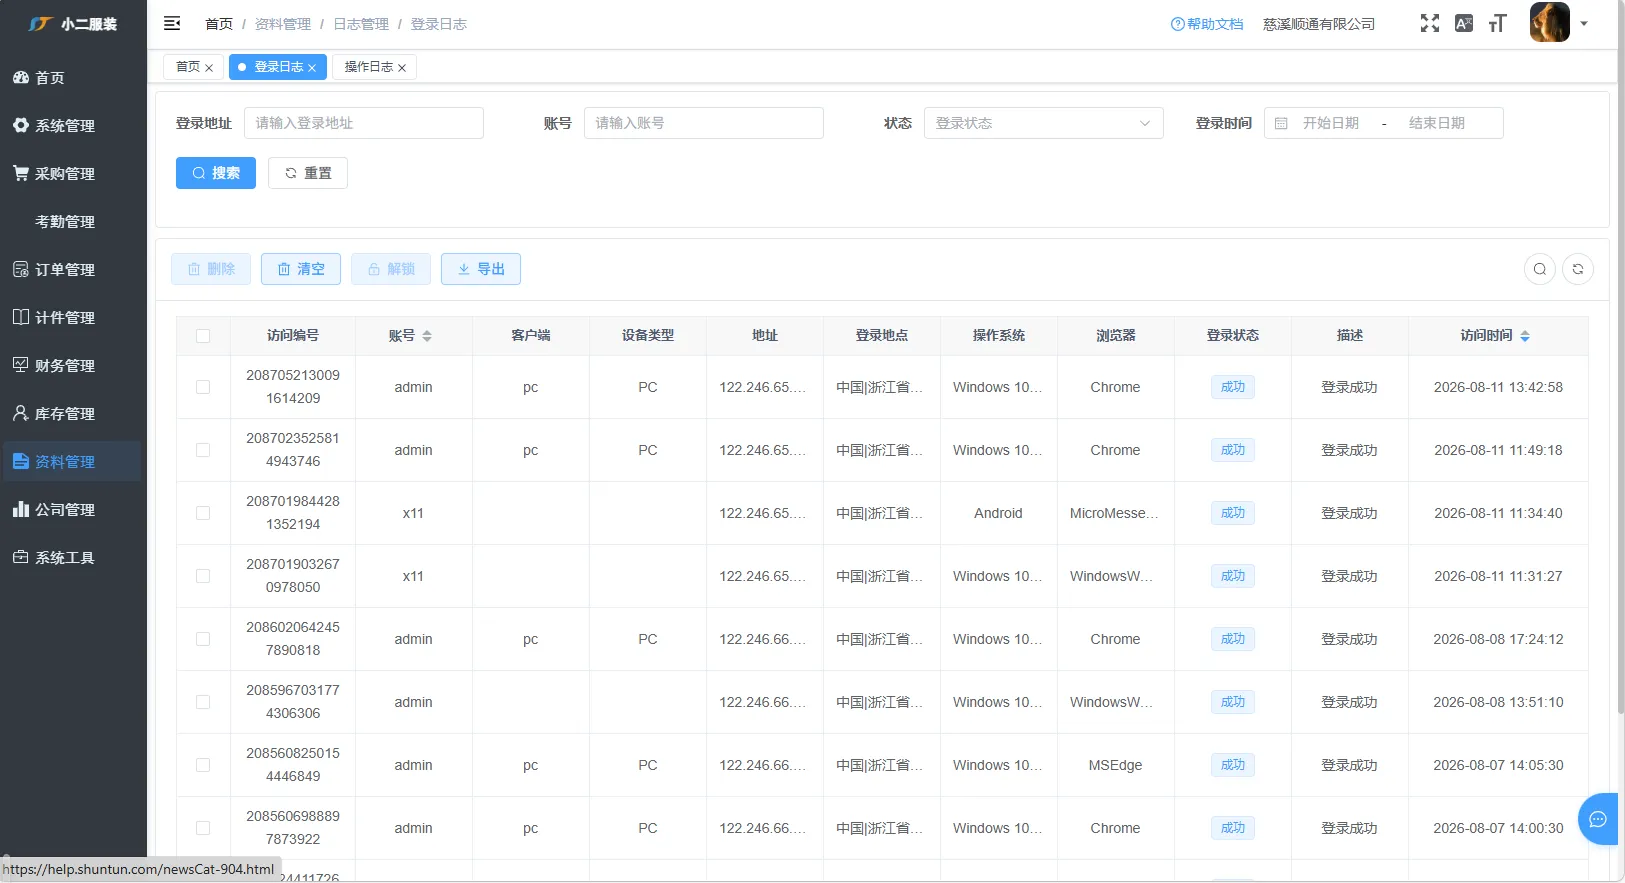Expand 财务管理 sidebar menu
Viewport: 1625px width, 883px height.
point(73,365)
